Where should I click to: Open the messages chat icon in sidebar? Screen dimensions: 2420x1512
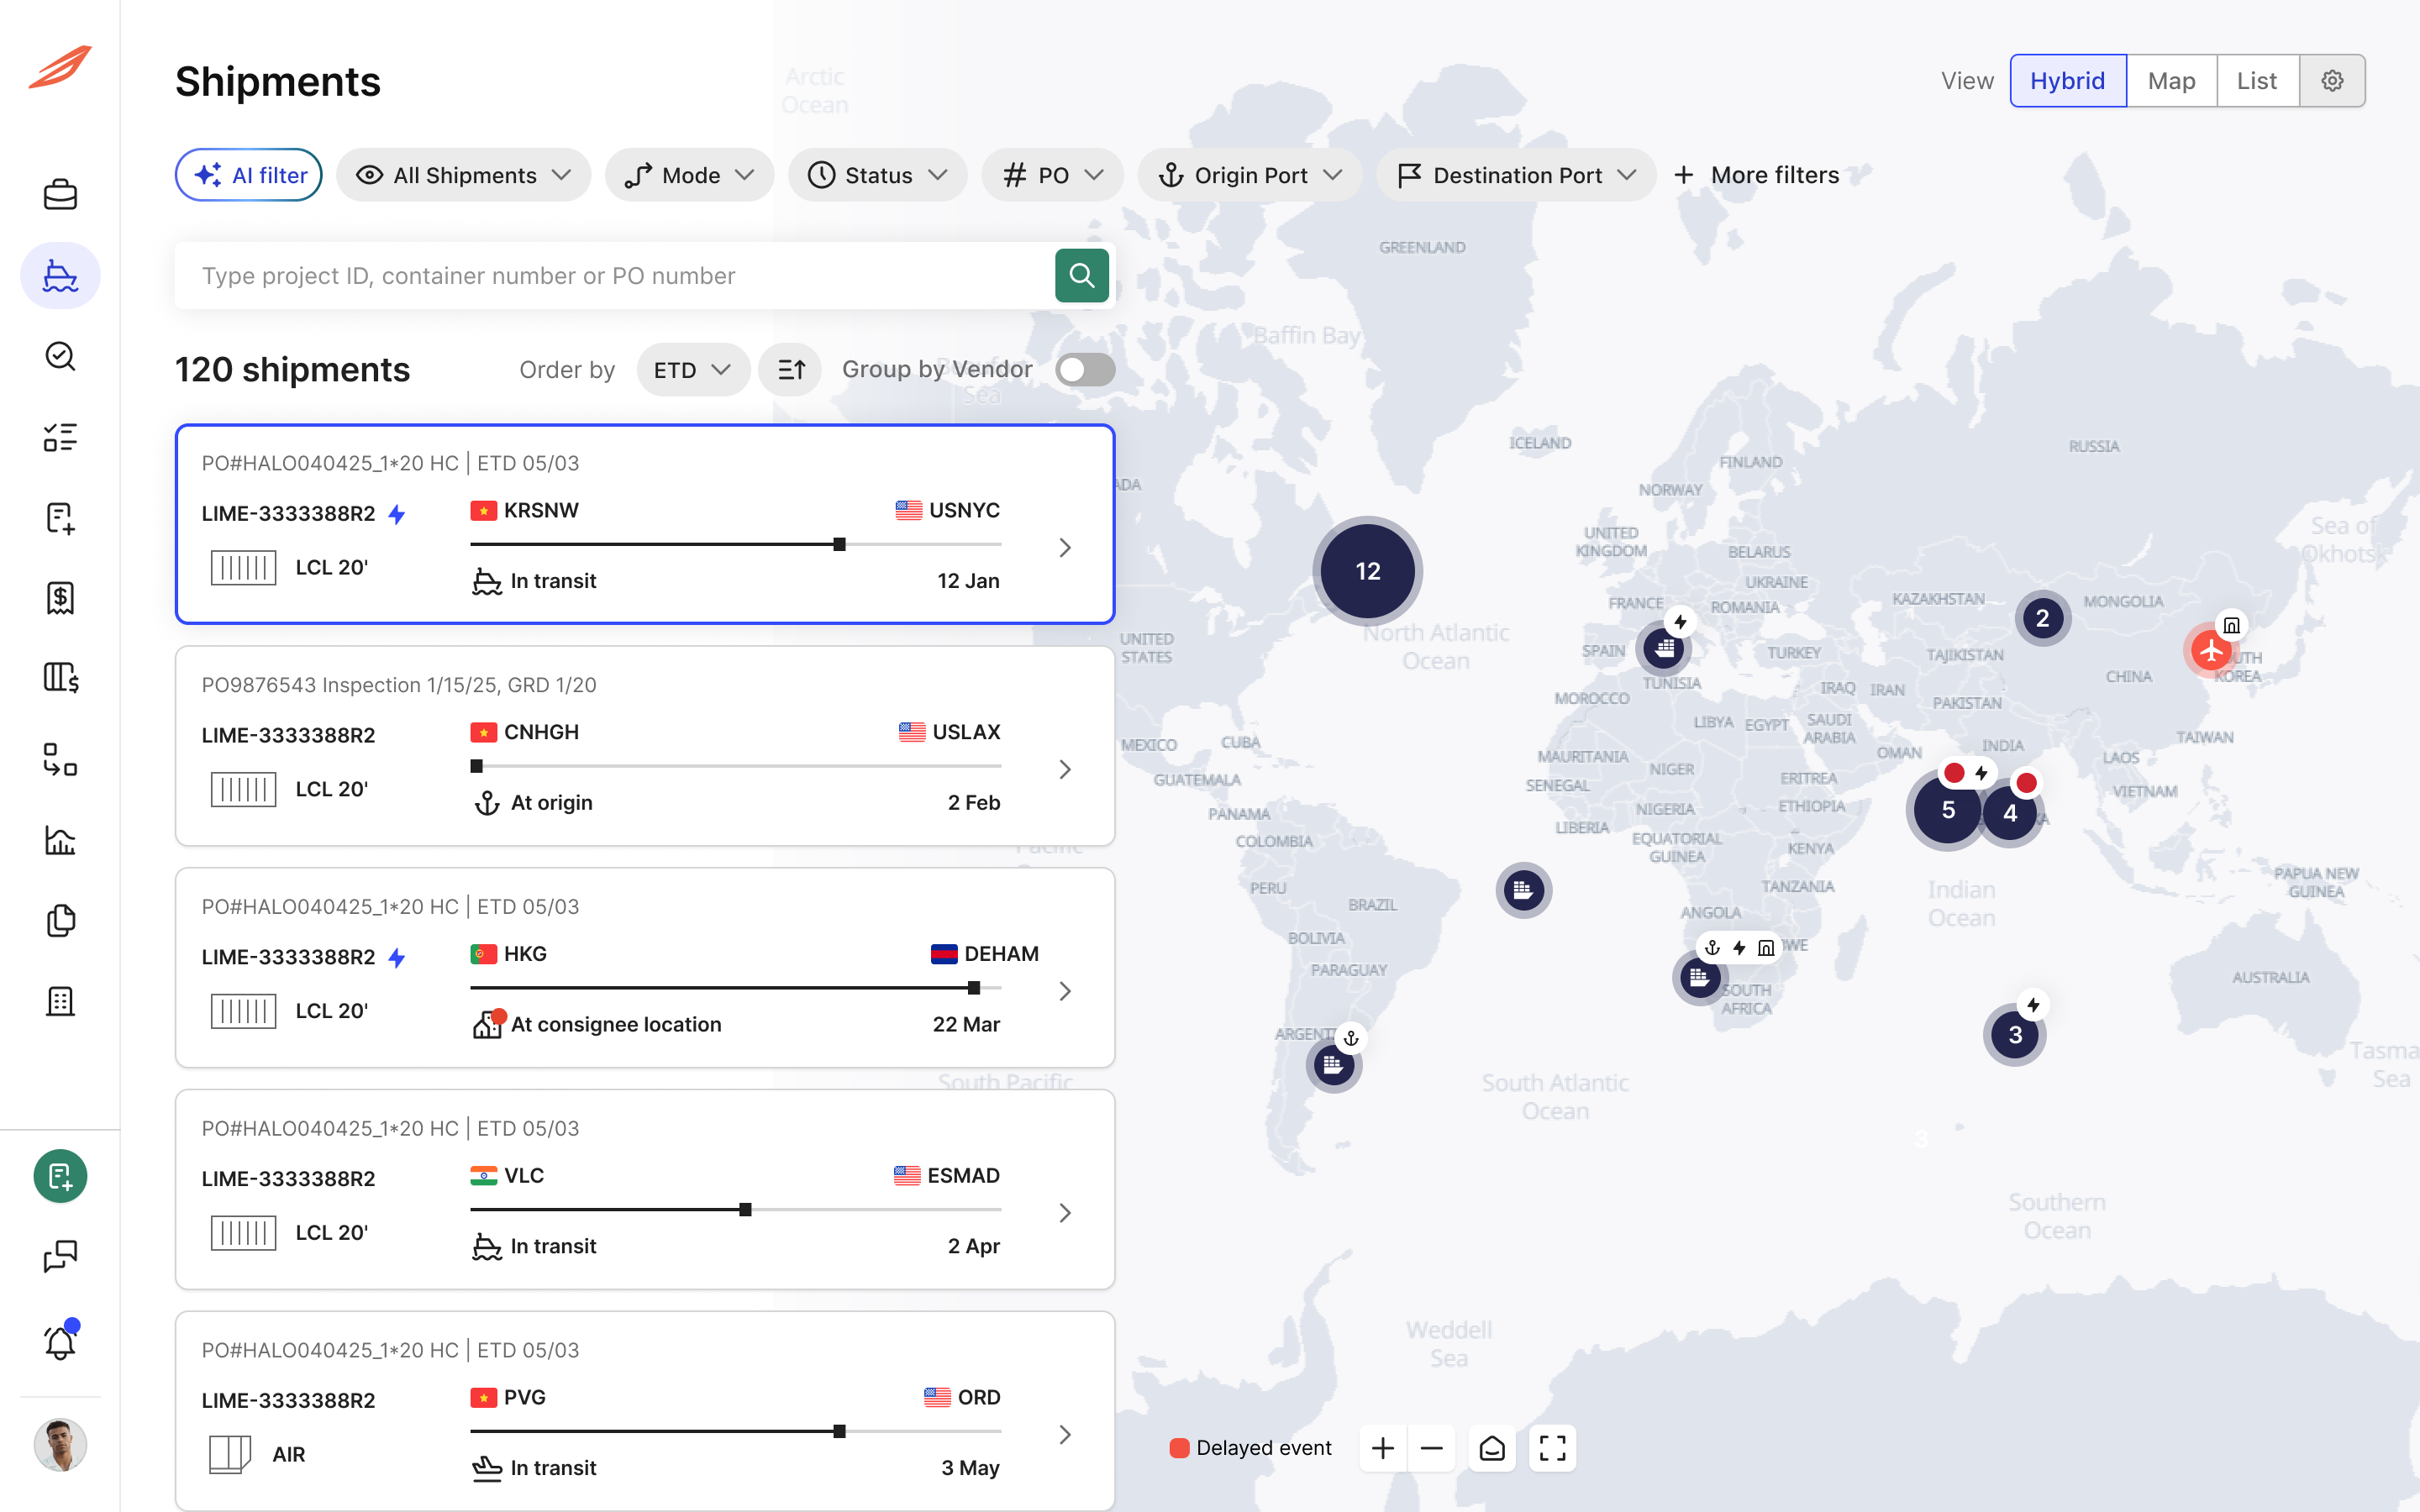60,1254
